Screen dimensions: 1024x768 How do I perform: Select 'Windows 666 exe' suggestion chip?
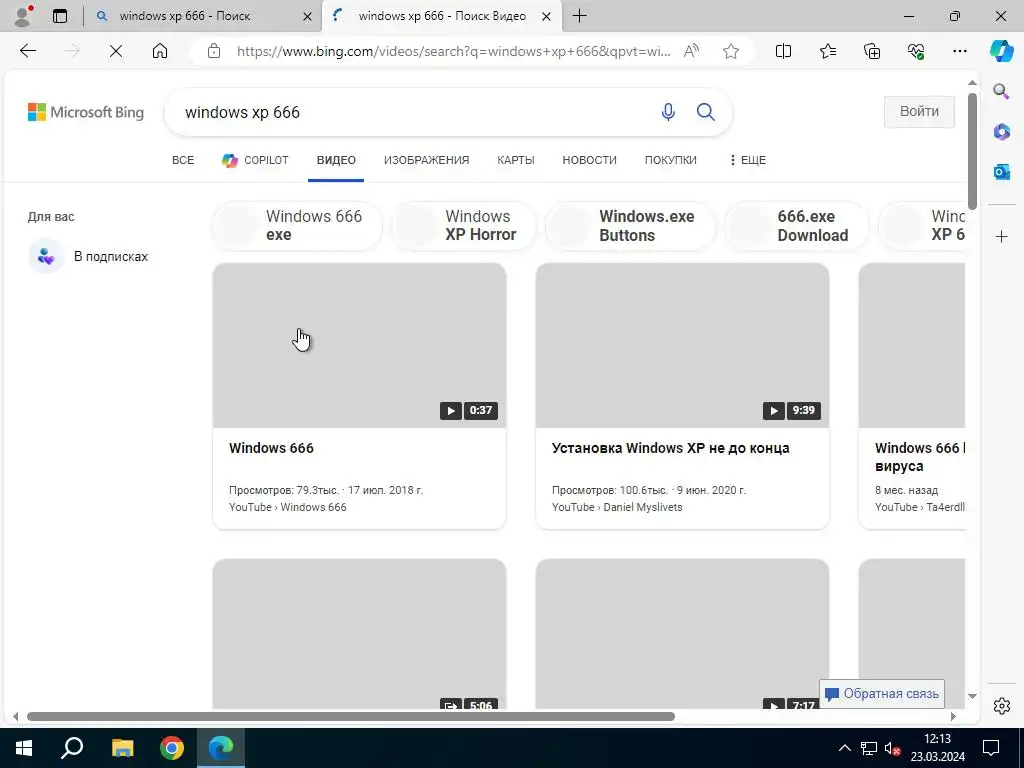tap(297, 226)
